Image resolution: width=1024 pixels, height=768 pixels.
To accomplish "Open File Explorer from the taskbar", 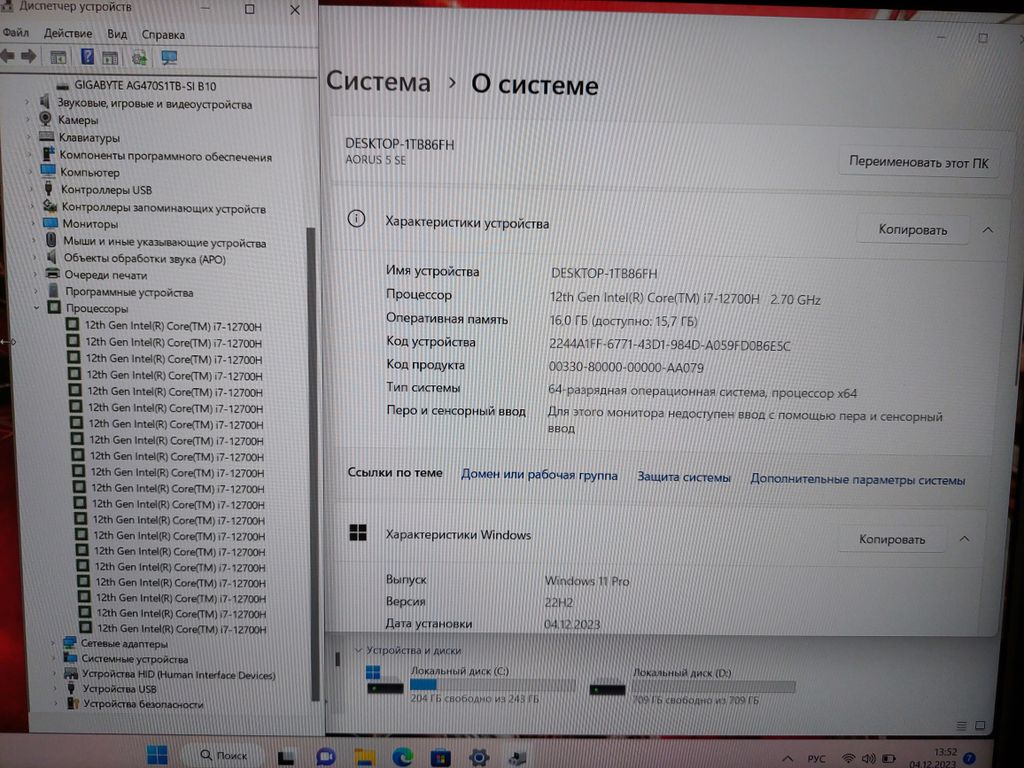I will coord(365,757).
